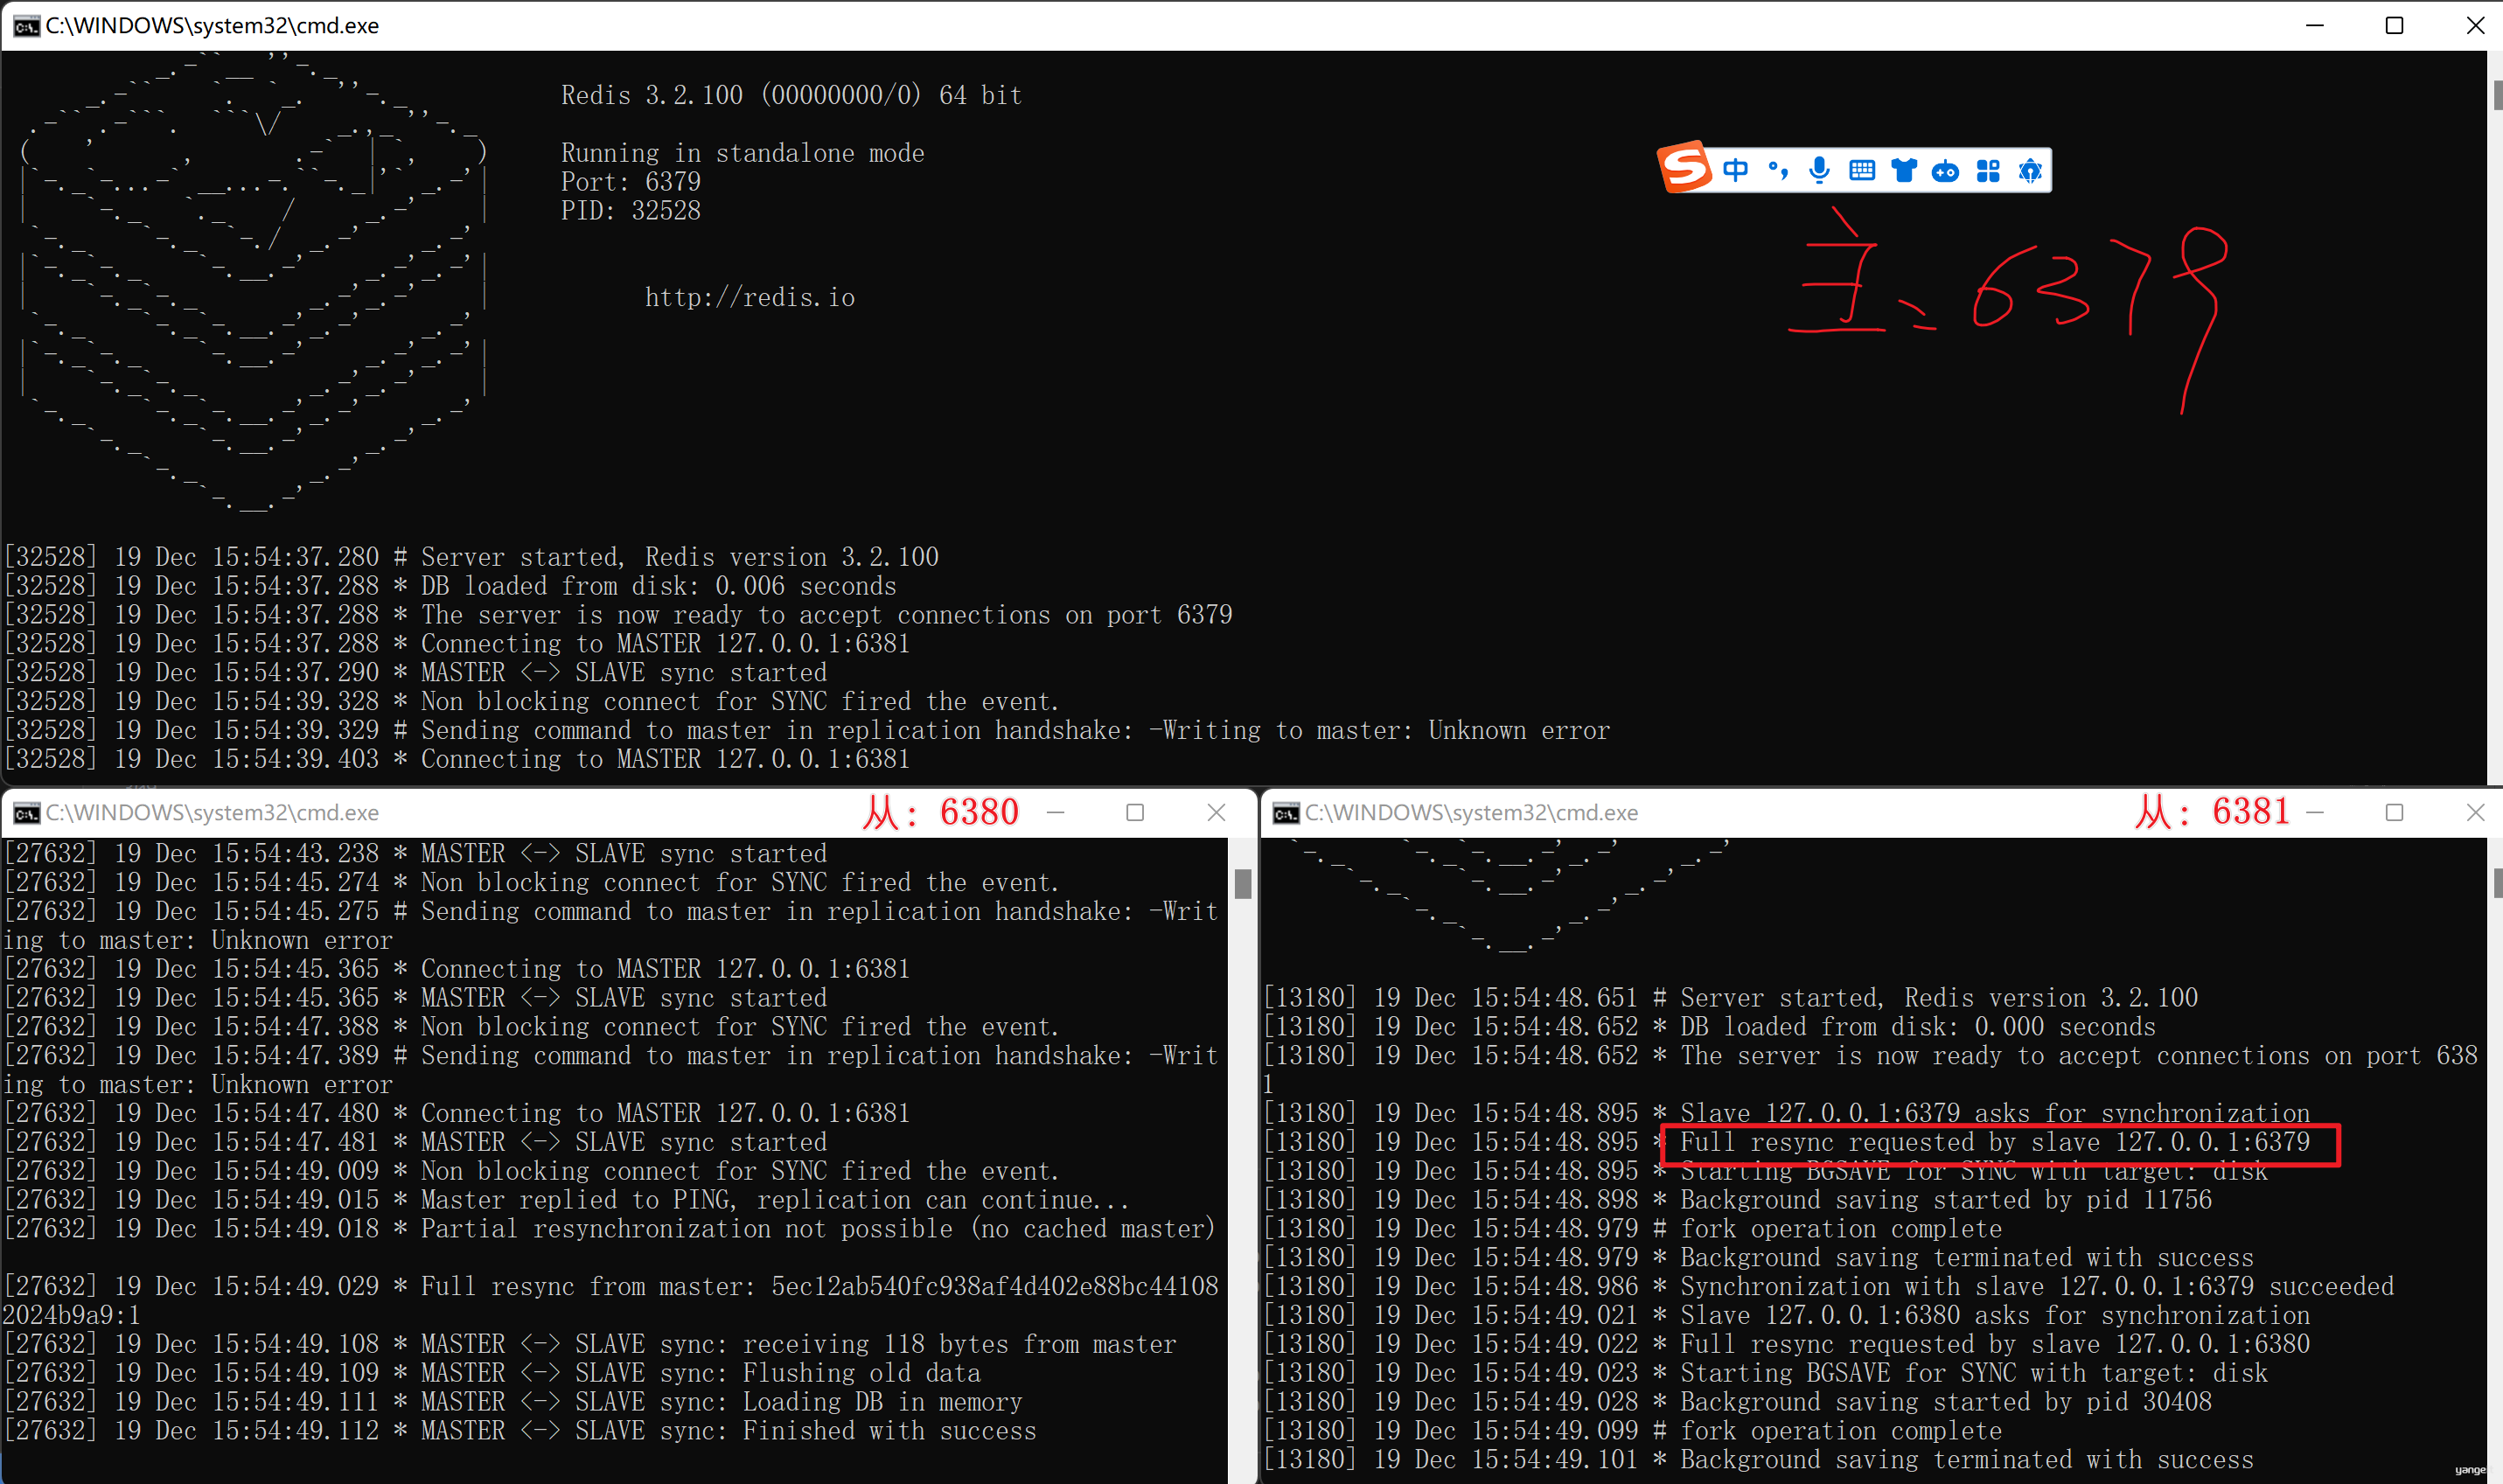Open system menu icon of bottom-right cmd window
This screenshot has height=1484, width=2503.
point(1285,813)
